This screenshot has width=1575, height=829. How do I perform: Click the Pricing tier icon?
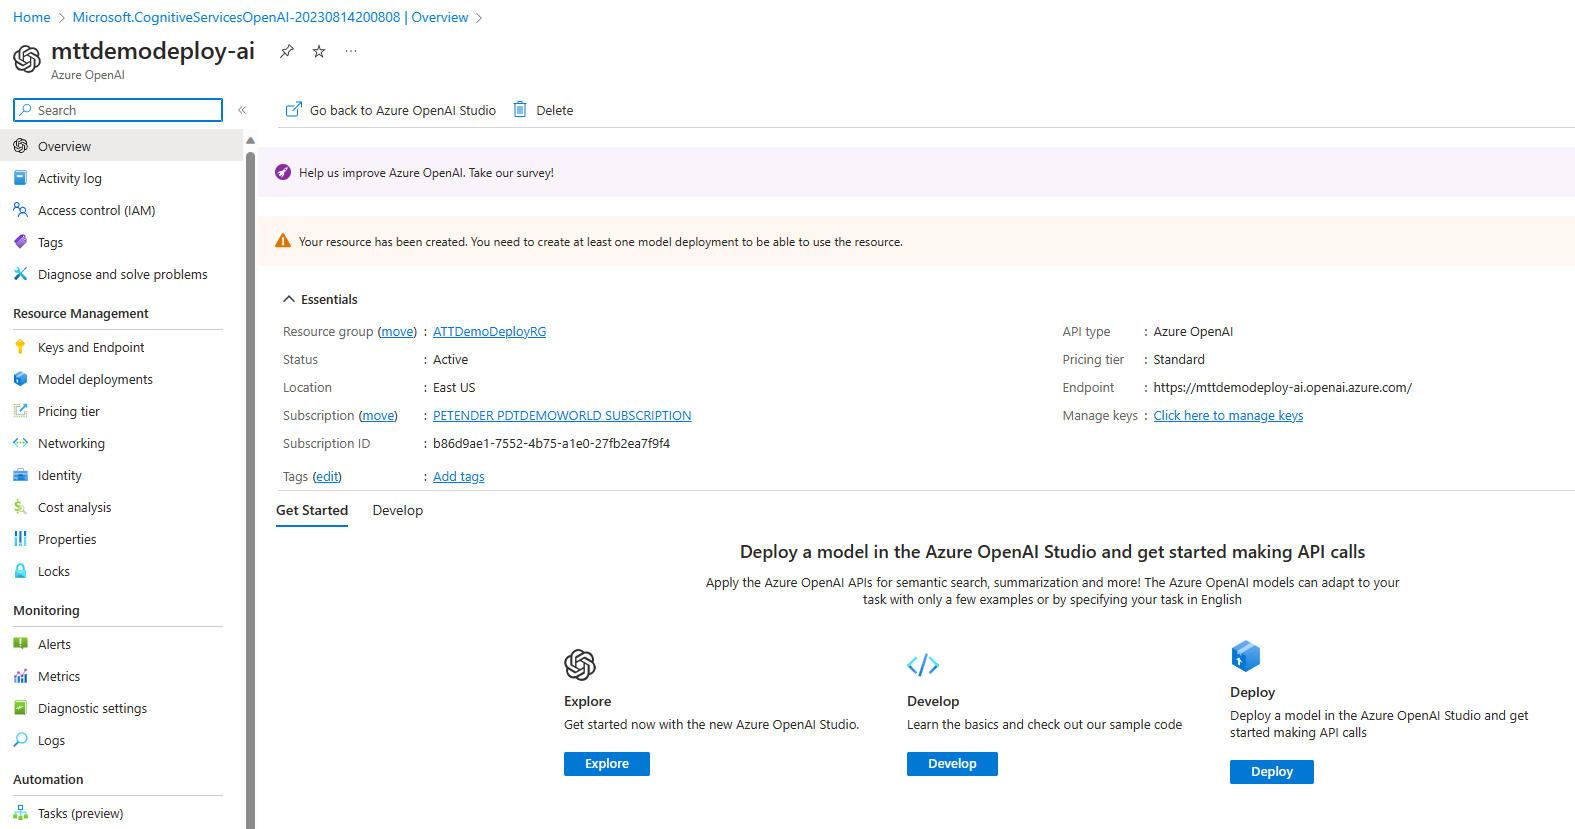click(20, 411)
